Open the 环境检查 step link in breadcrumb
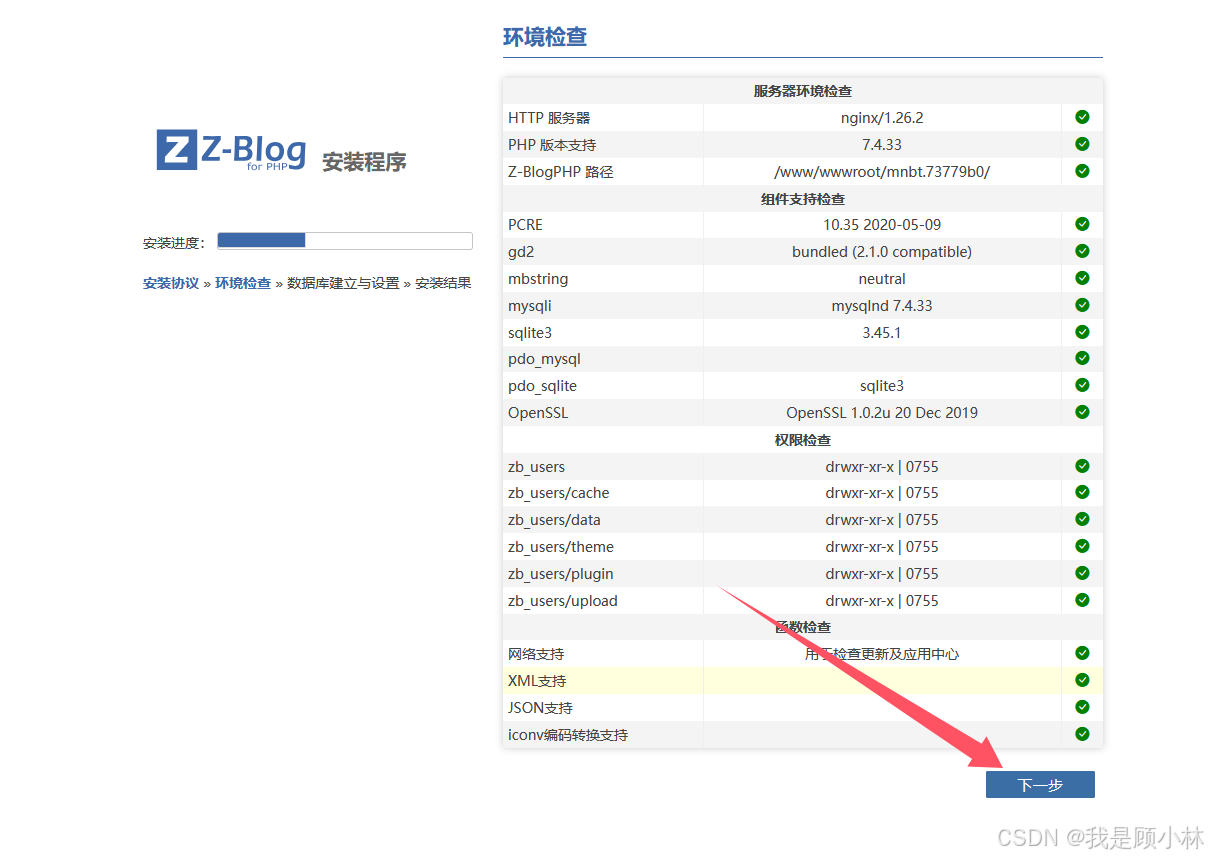Viewport: 1208px width, 857px height. point(243,283)
